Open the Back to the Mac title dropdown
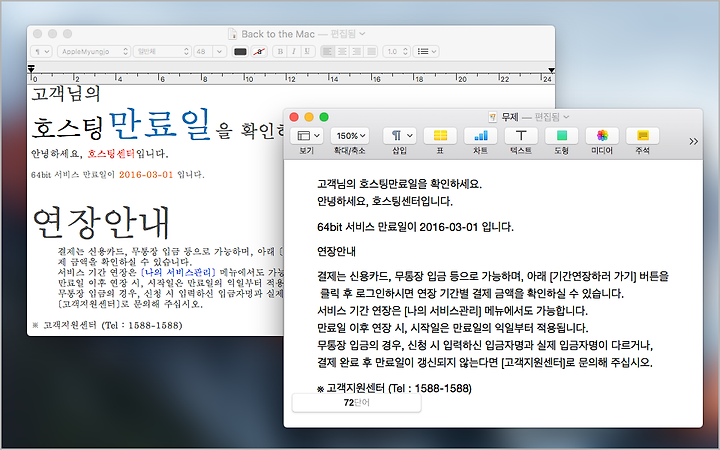The width and height of the screenshot is (720, 450). click(362, 34)
